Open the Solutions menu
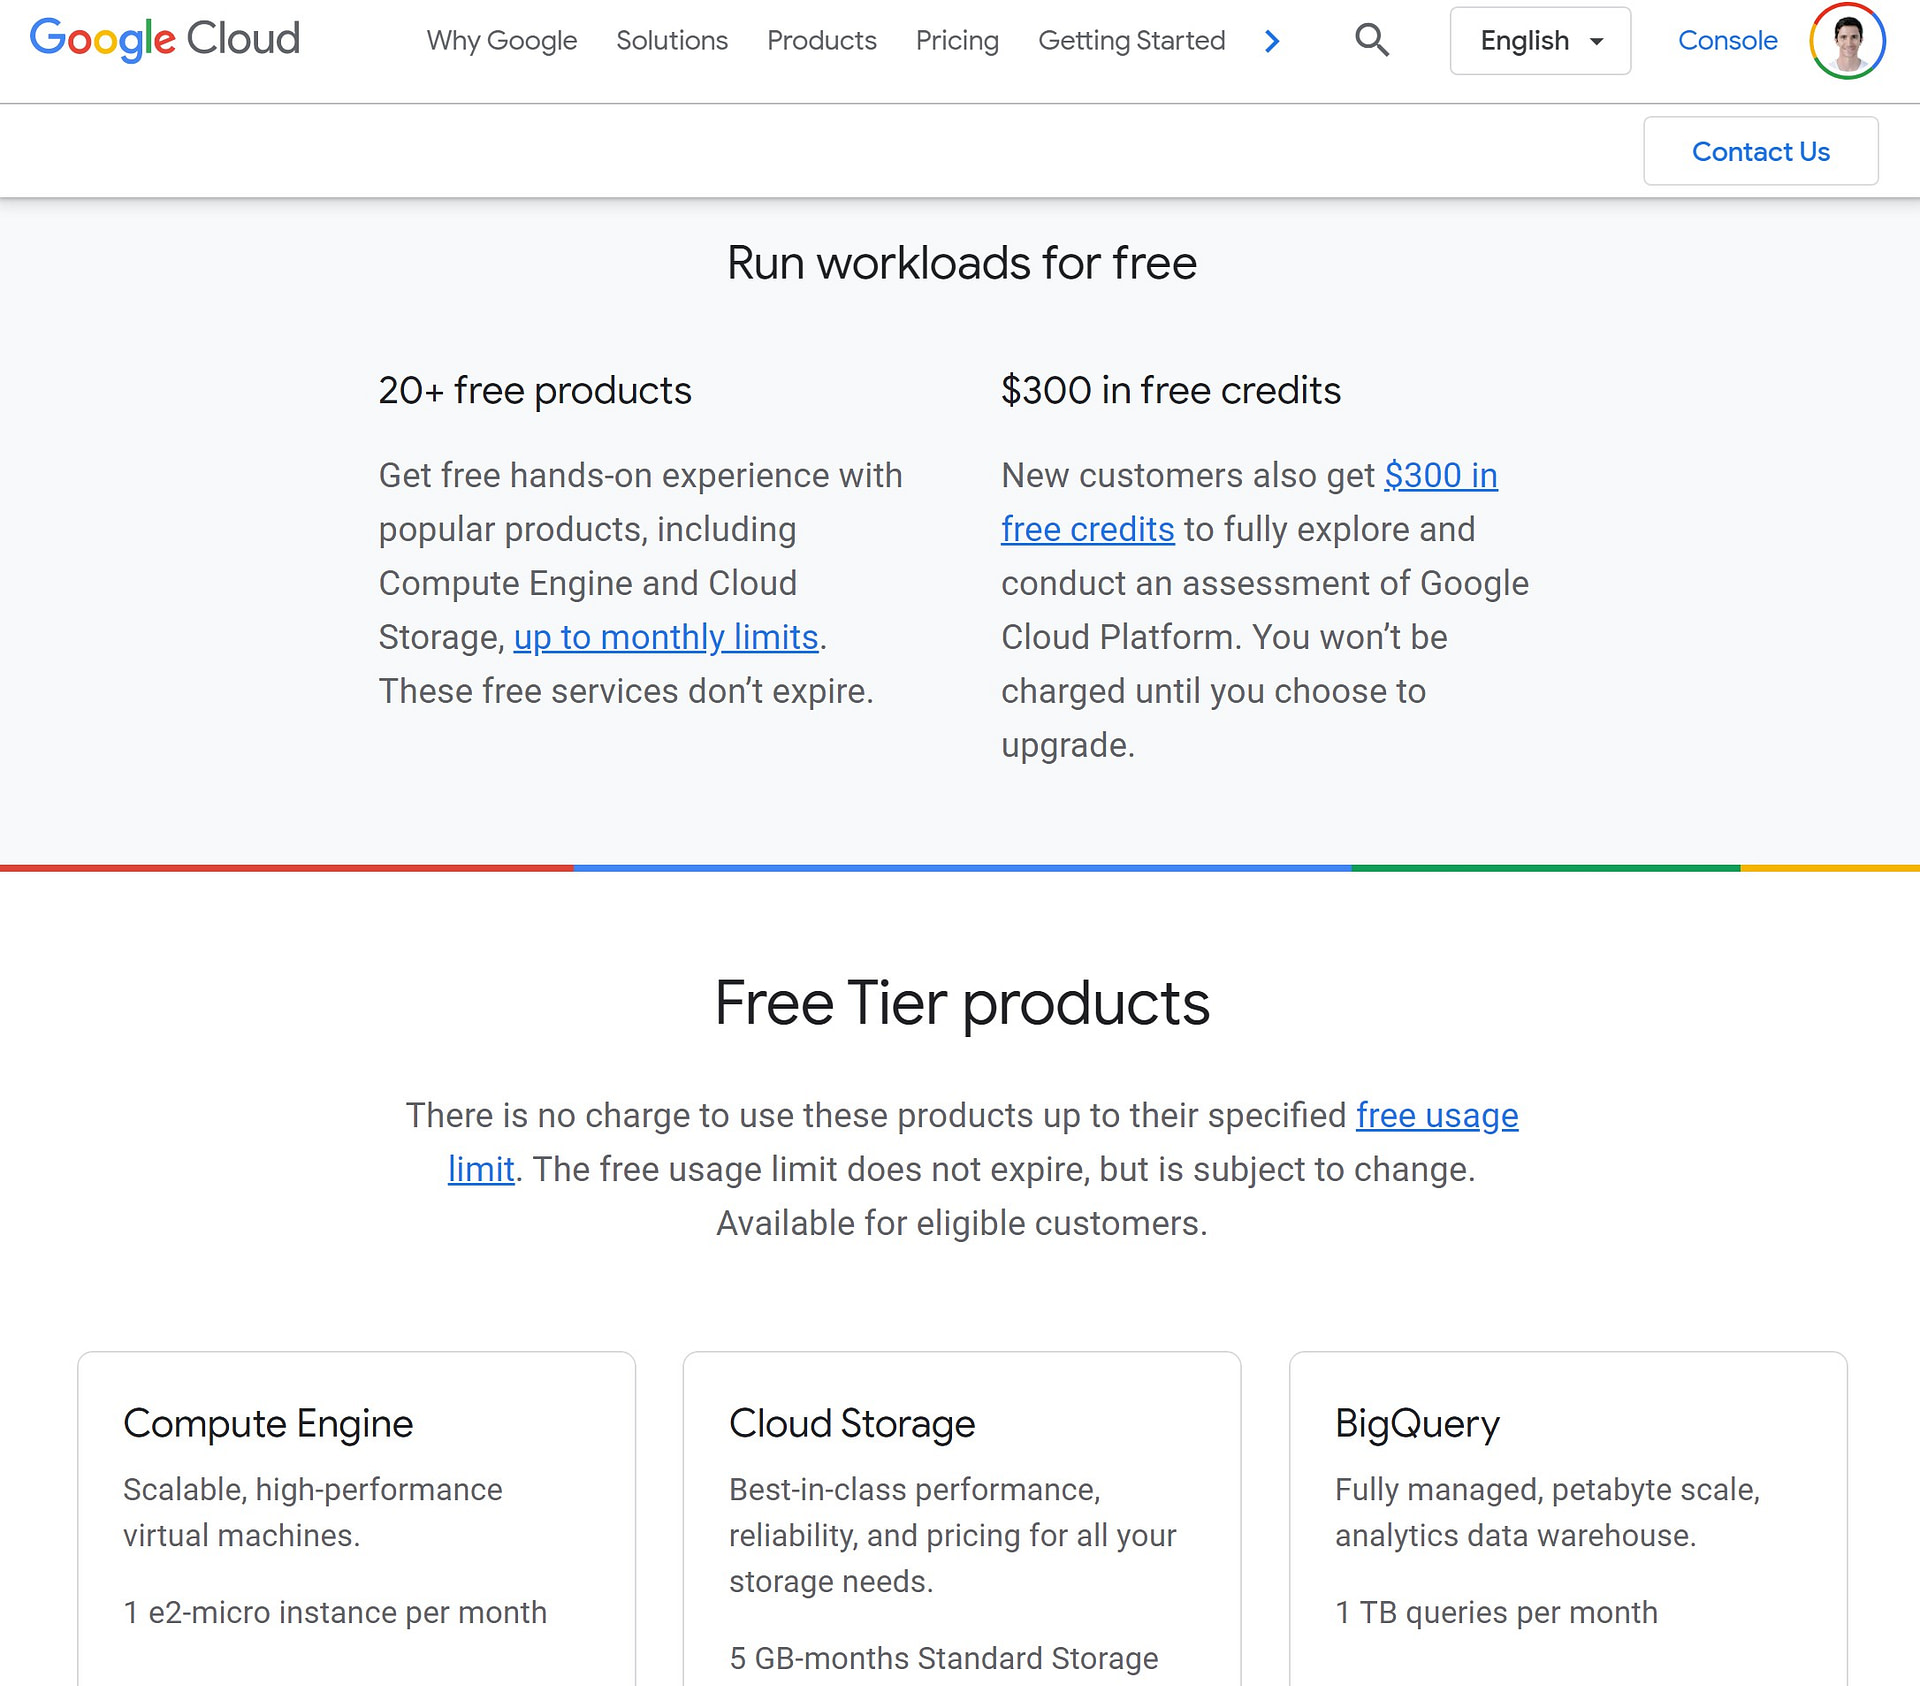 point(672,41)
